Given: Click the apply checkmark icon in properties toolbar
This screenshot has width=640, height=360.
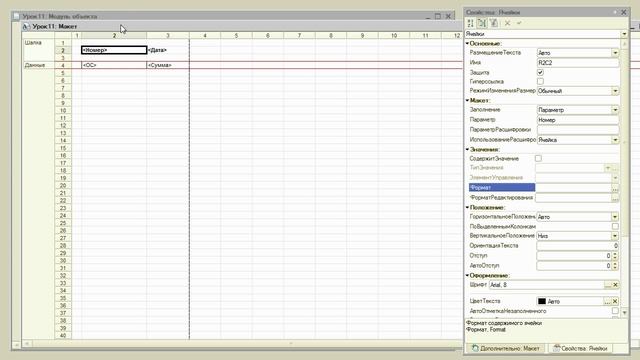Looking at the screenshot, I should tap(519, 23).
